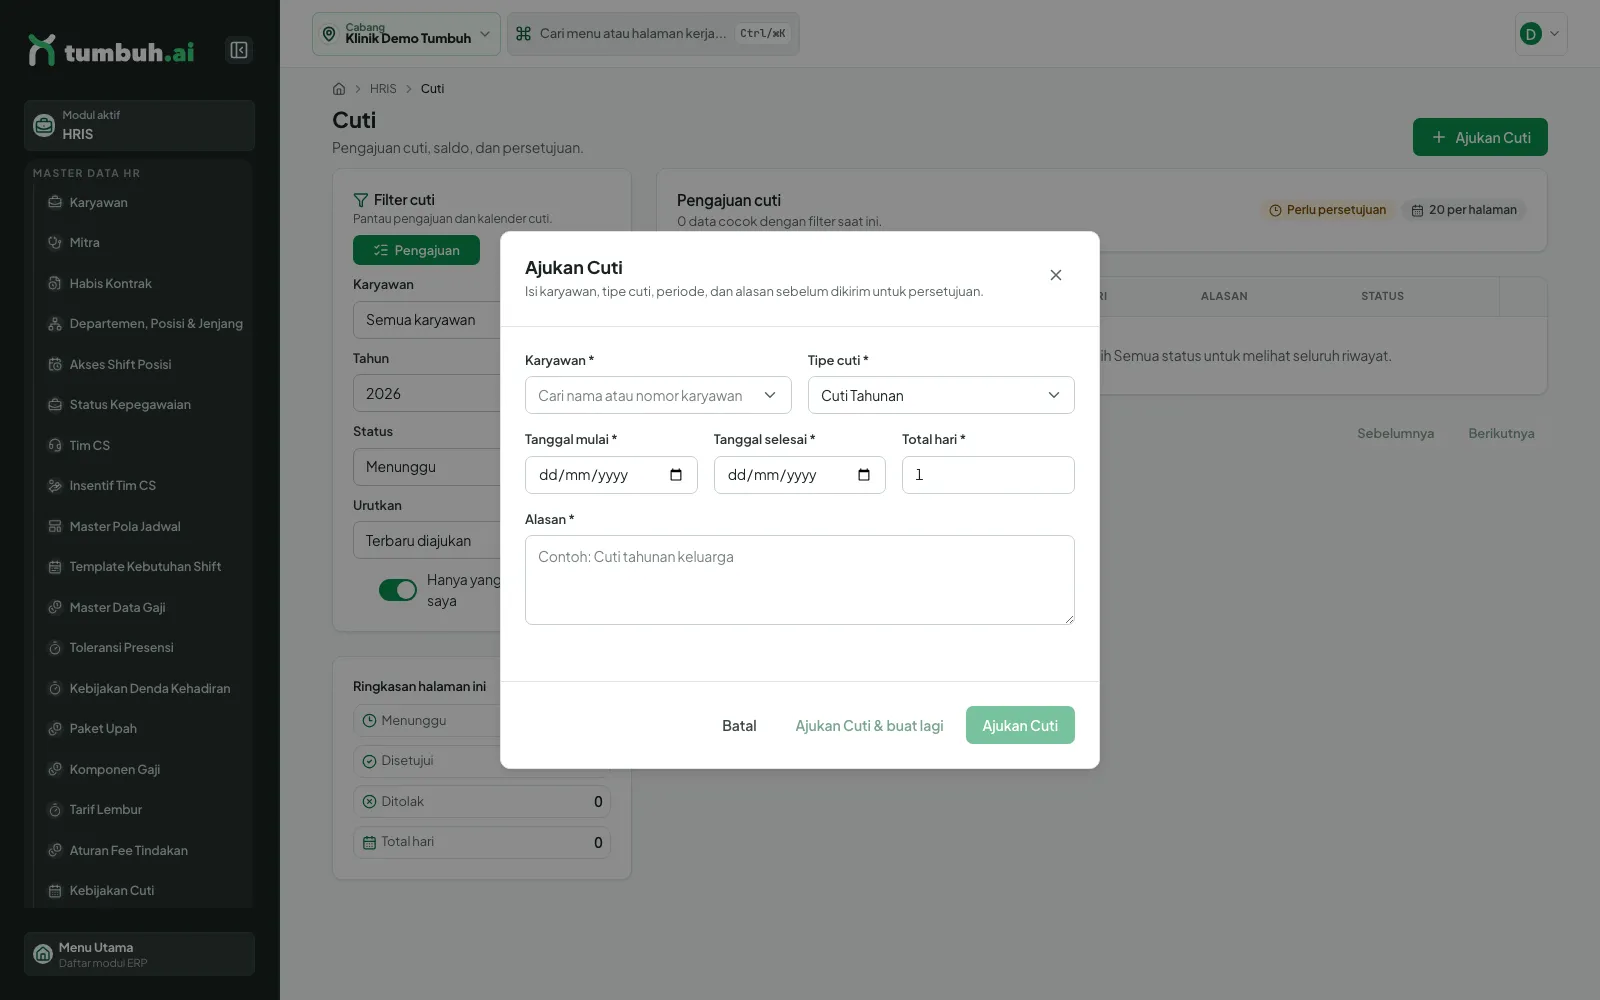Open the Tanggal selesai calendar picker icon
This screenshot has width=1600, height=1000.
point(864,475)
